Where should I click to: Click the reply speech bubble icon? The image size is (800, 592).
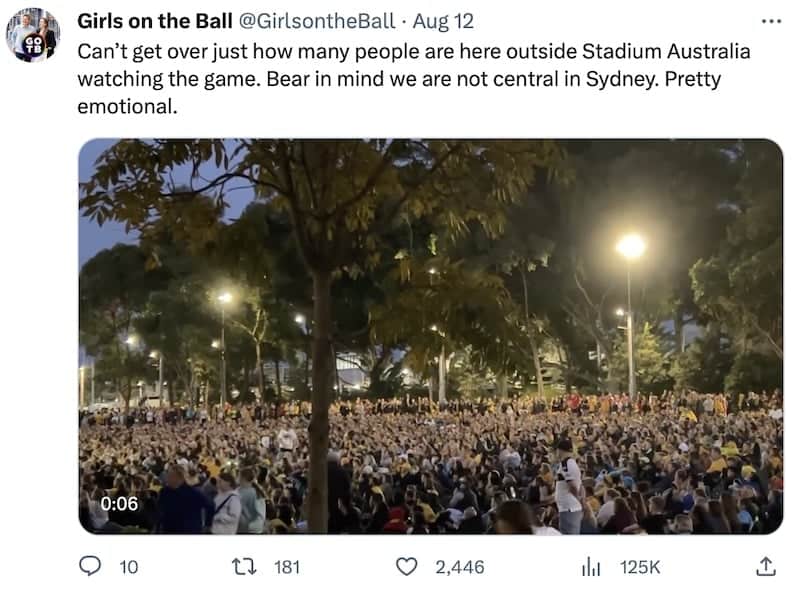(x=91, y=567)
